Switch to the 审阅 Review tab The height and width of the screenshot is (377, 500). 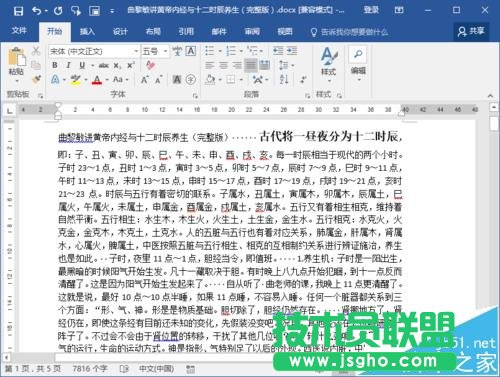pyautogui.click(x=252, y=32)
